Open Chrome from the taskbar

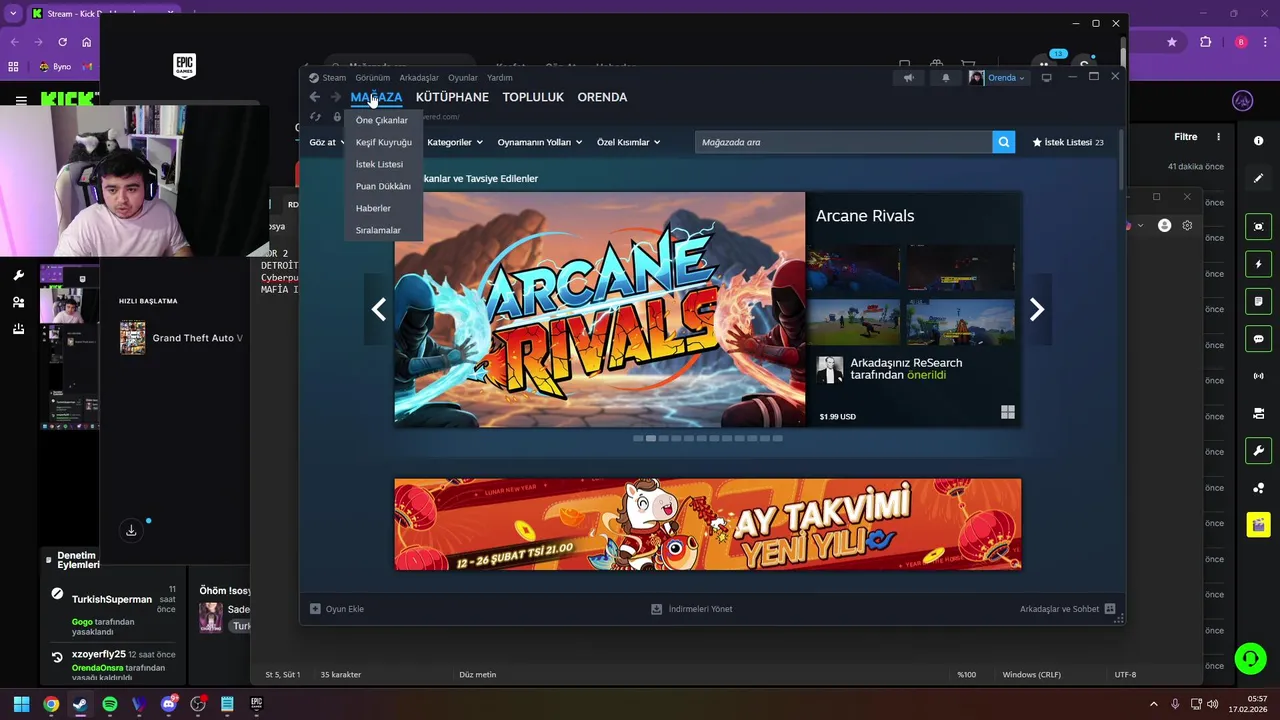51,704
